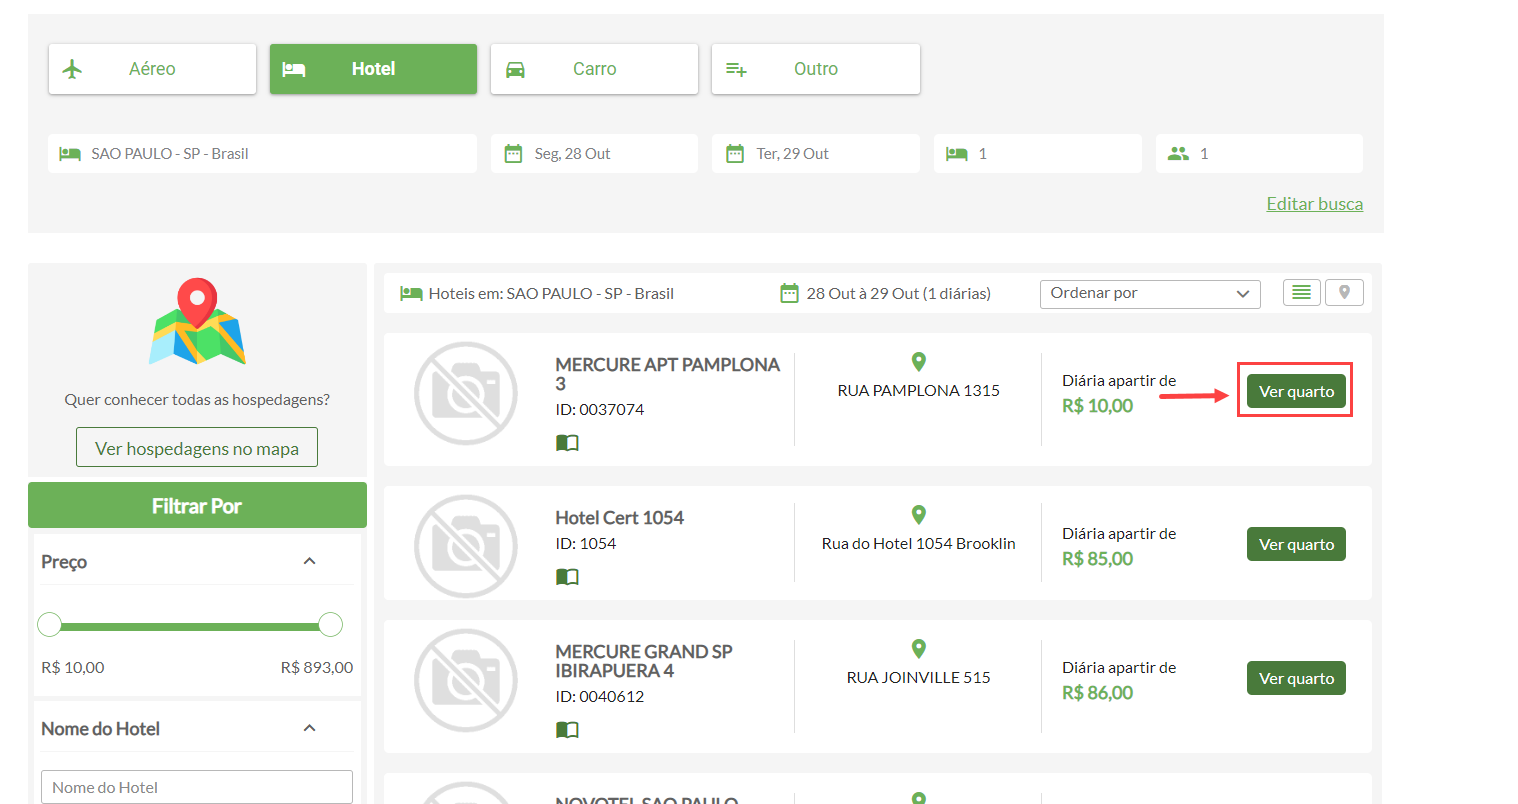Click the book icon under ID: 0037074
This screenshot has width=1518, height=804.
coord(567,443)
